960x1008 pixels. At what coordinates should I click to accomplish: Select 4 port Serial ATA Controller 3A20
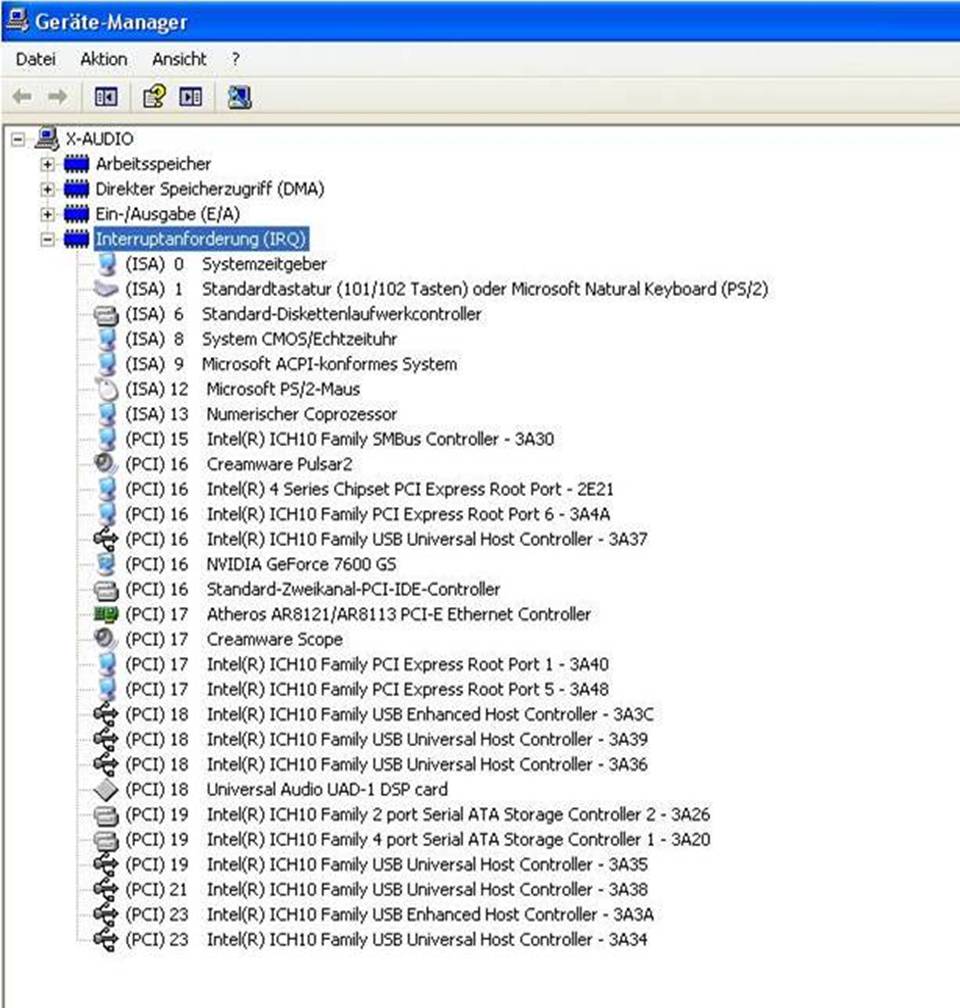tap(417, 839)
